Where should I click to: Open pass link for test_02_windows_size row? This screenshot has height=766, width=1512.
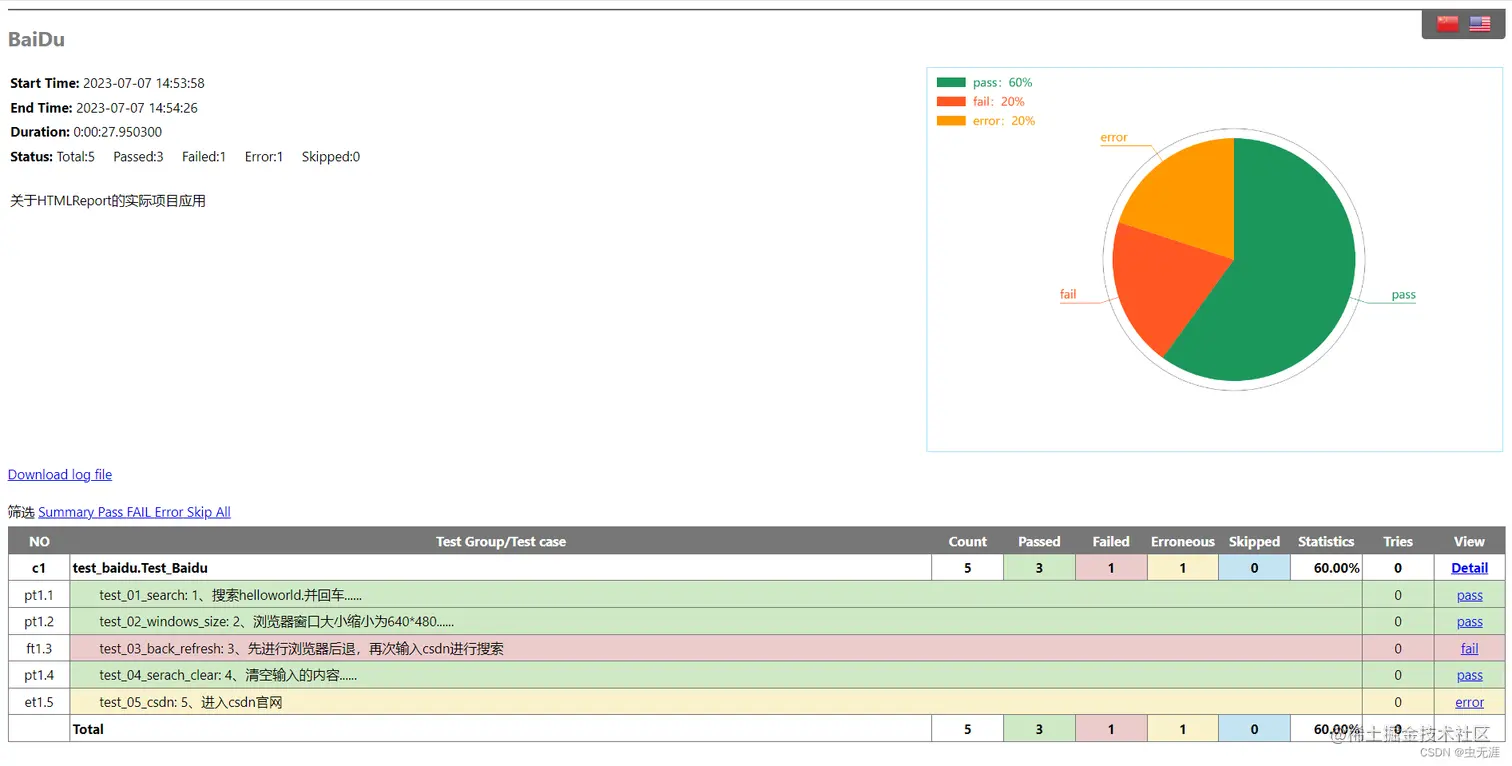click(1469, 622)
